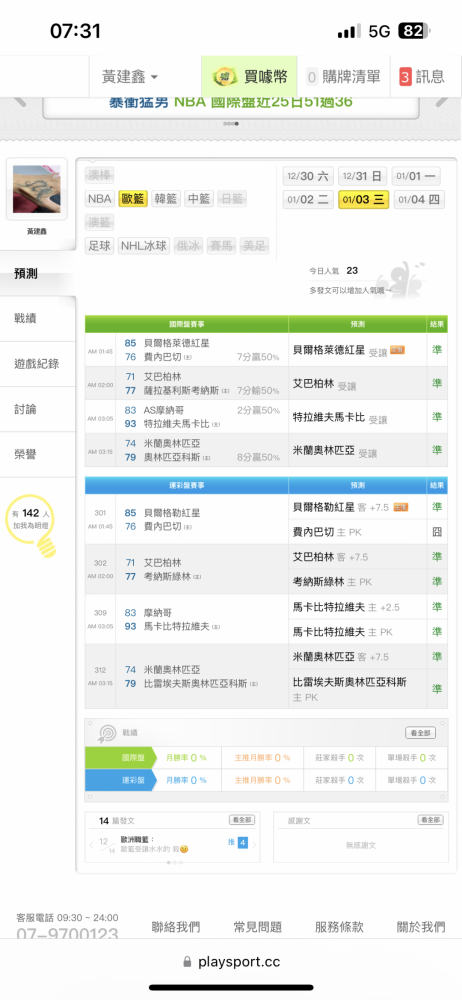The image size is (462, 1000).
Task: Click the 運彩盤賽事 table header
Action: click(x=186, y=485)
